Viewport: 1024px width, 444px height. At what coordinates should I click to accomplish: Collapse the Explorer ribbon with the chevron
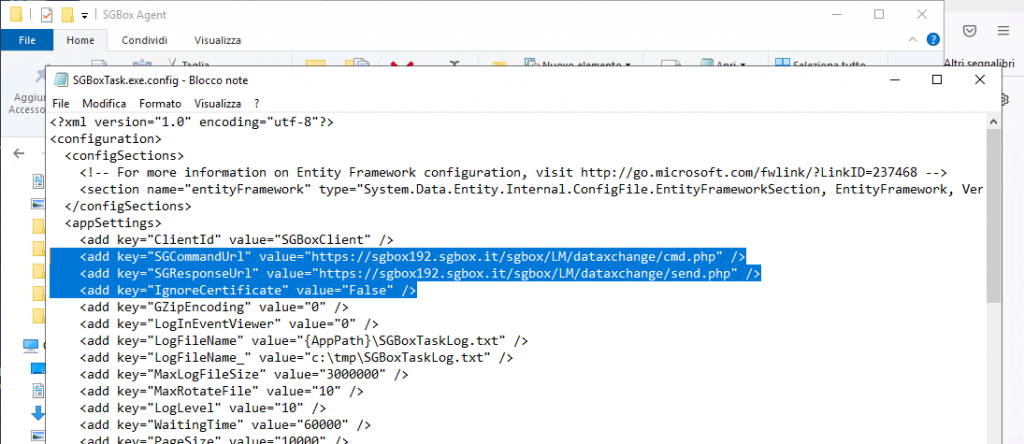pyautogui.click(x=913, y=40)
